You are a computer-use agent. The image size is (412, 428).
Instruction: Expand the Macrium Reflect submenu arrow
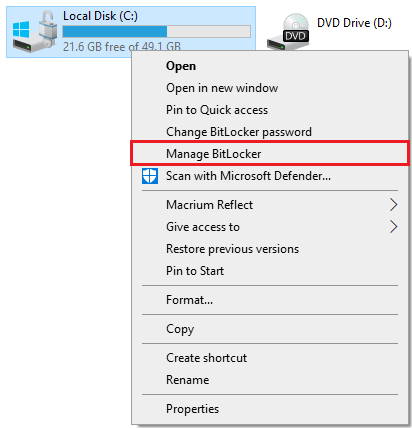point(393,205)
